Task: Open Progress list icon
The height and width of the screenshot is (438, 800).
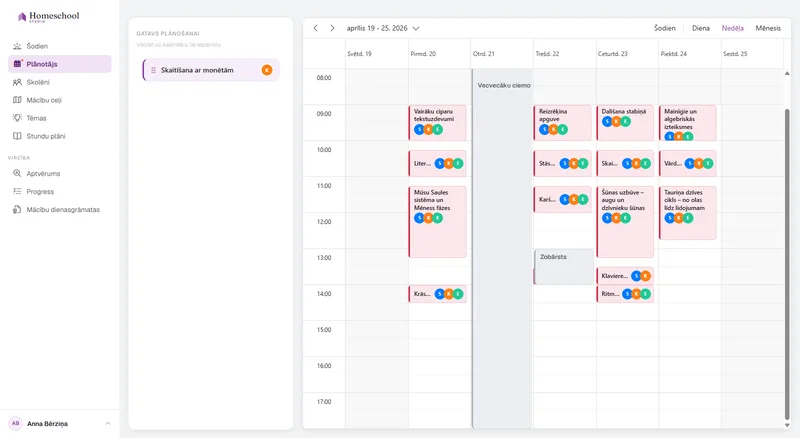Action: (x=17, y=191)
